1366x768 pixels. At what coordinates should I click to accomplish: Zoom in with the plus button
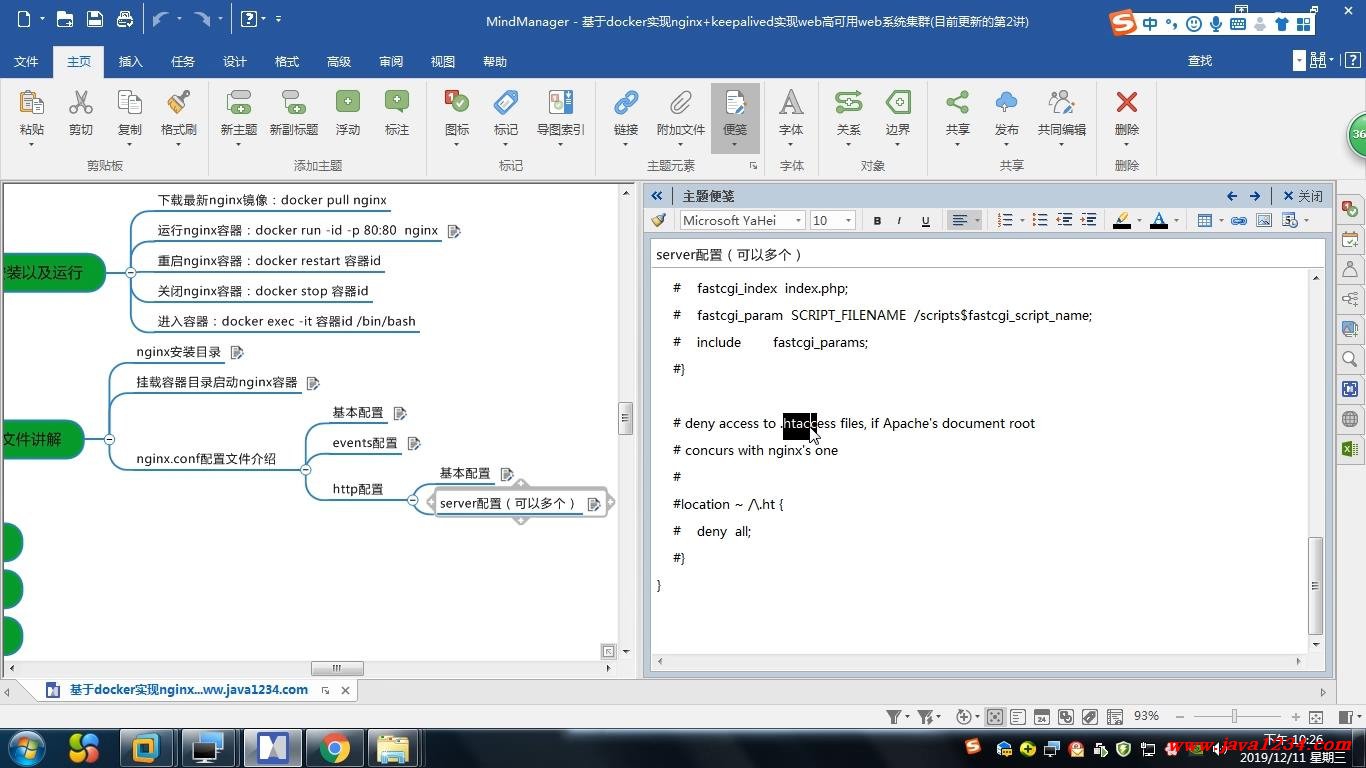tap(1296, 716)
